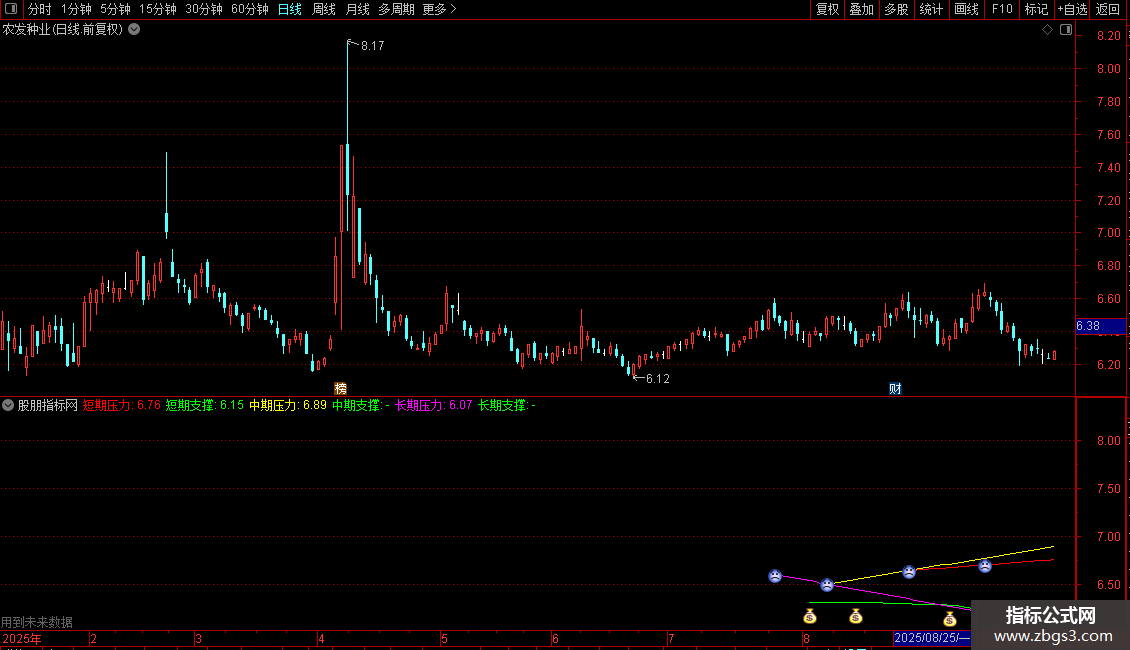Click the 股朋指标网 indicator name
1130x650 pixels.
point(48,405)
